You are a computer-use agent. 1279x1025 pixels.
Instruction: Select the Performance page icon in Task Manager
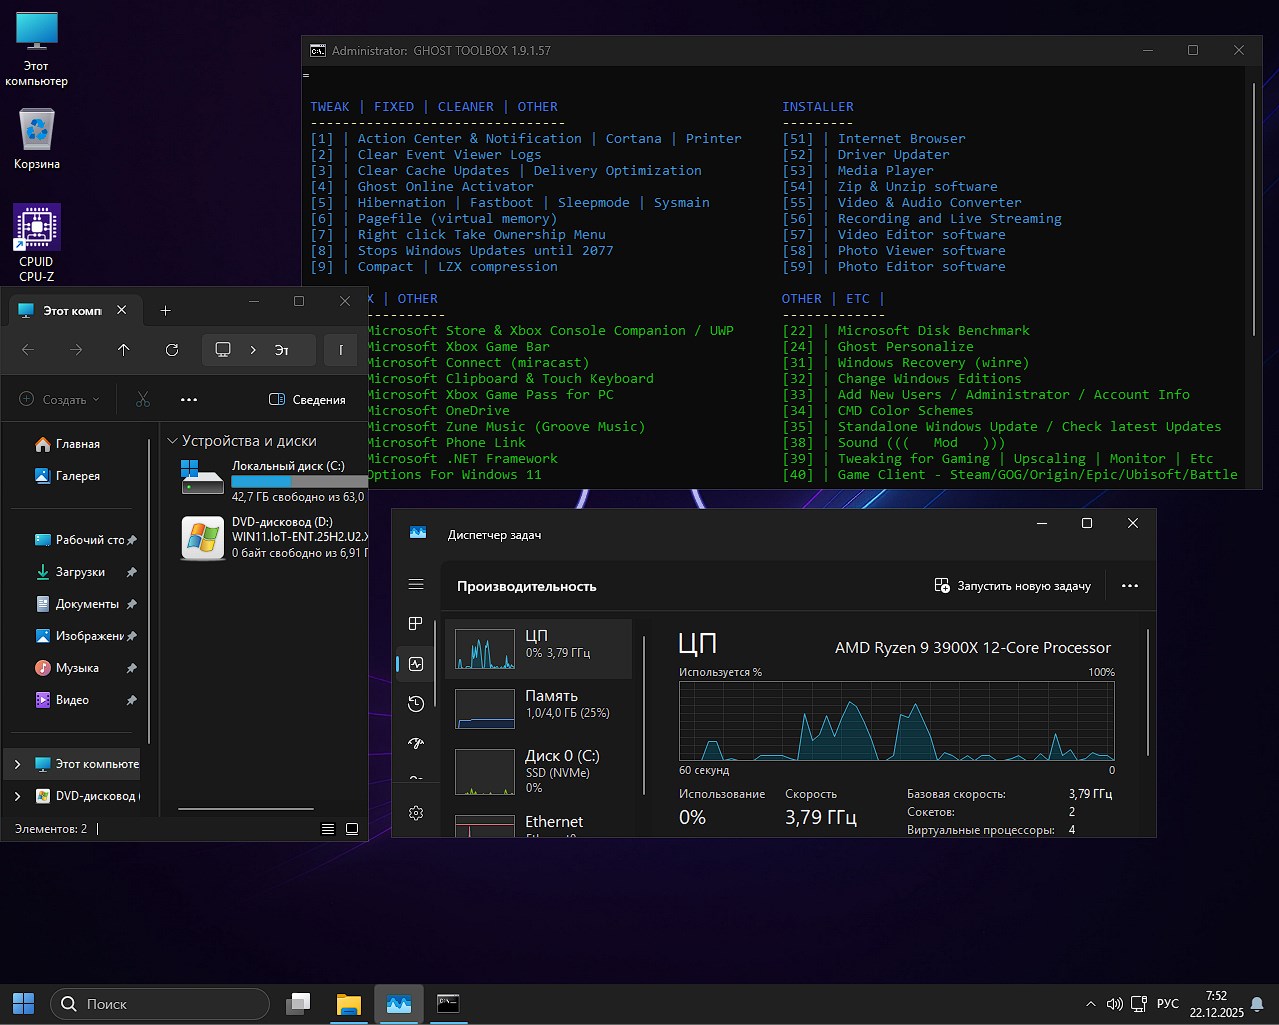click(416, 664)
